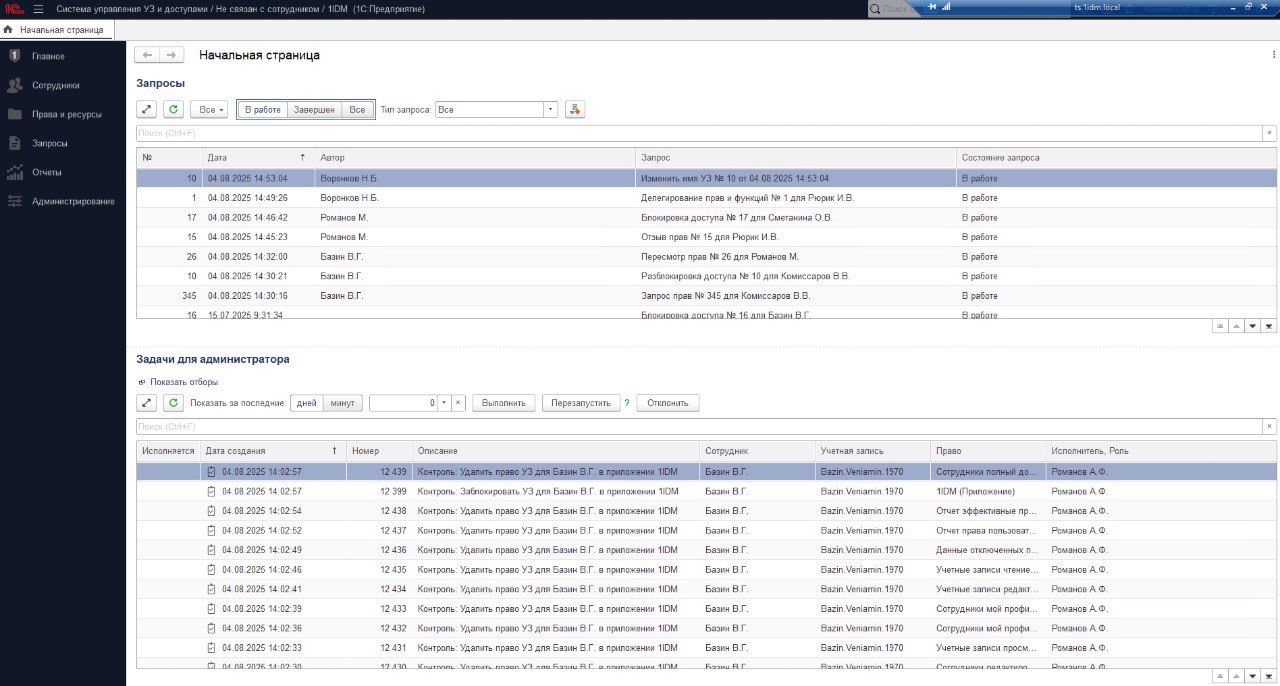Refresh the Запросы list
Screen dimensions: 1280x686
173,110
